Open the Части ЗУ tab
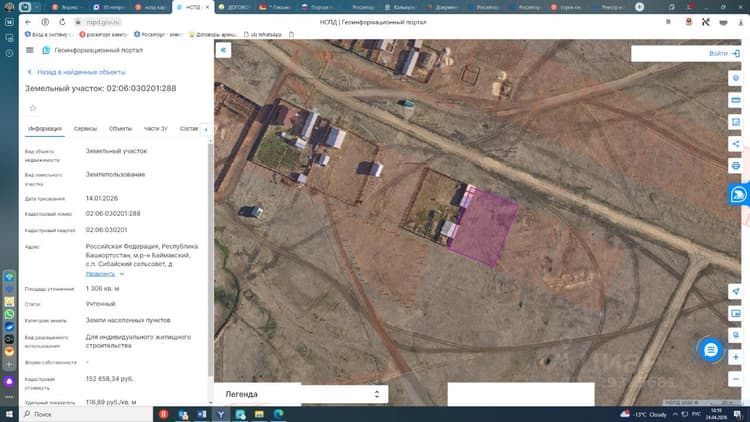 pos(155,129)
